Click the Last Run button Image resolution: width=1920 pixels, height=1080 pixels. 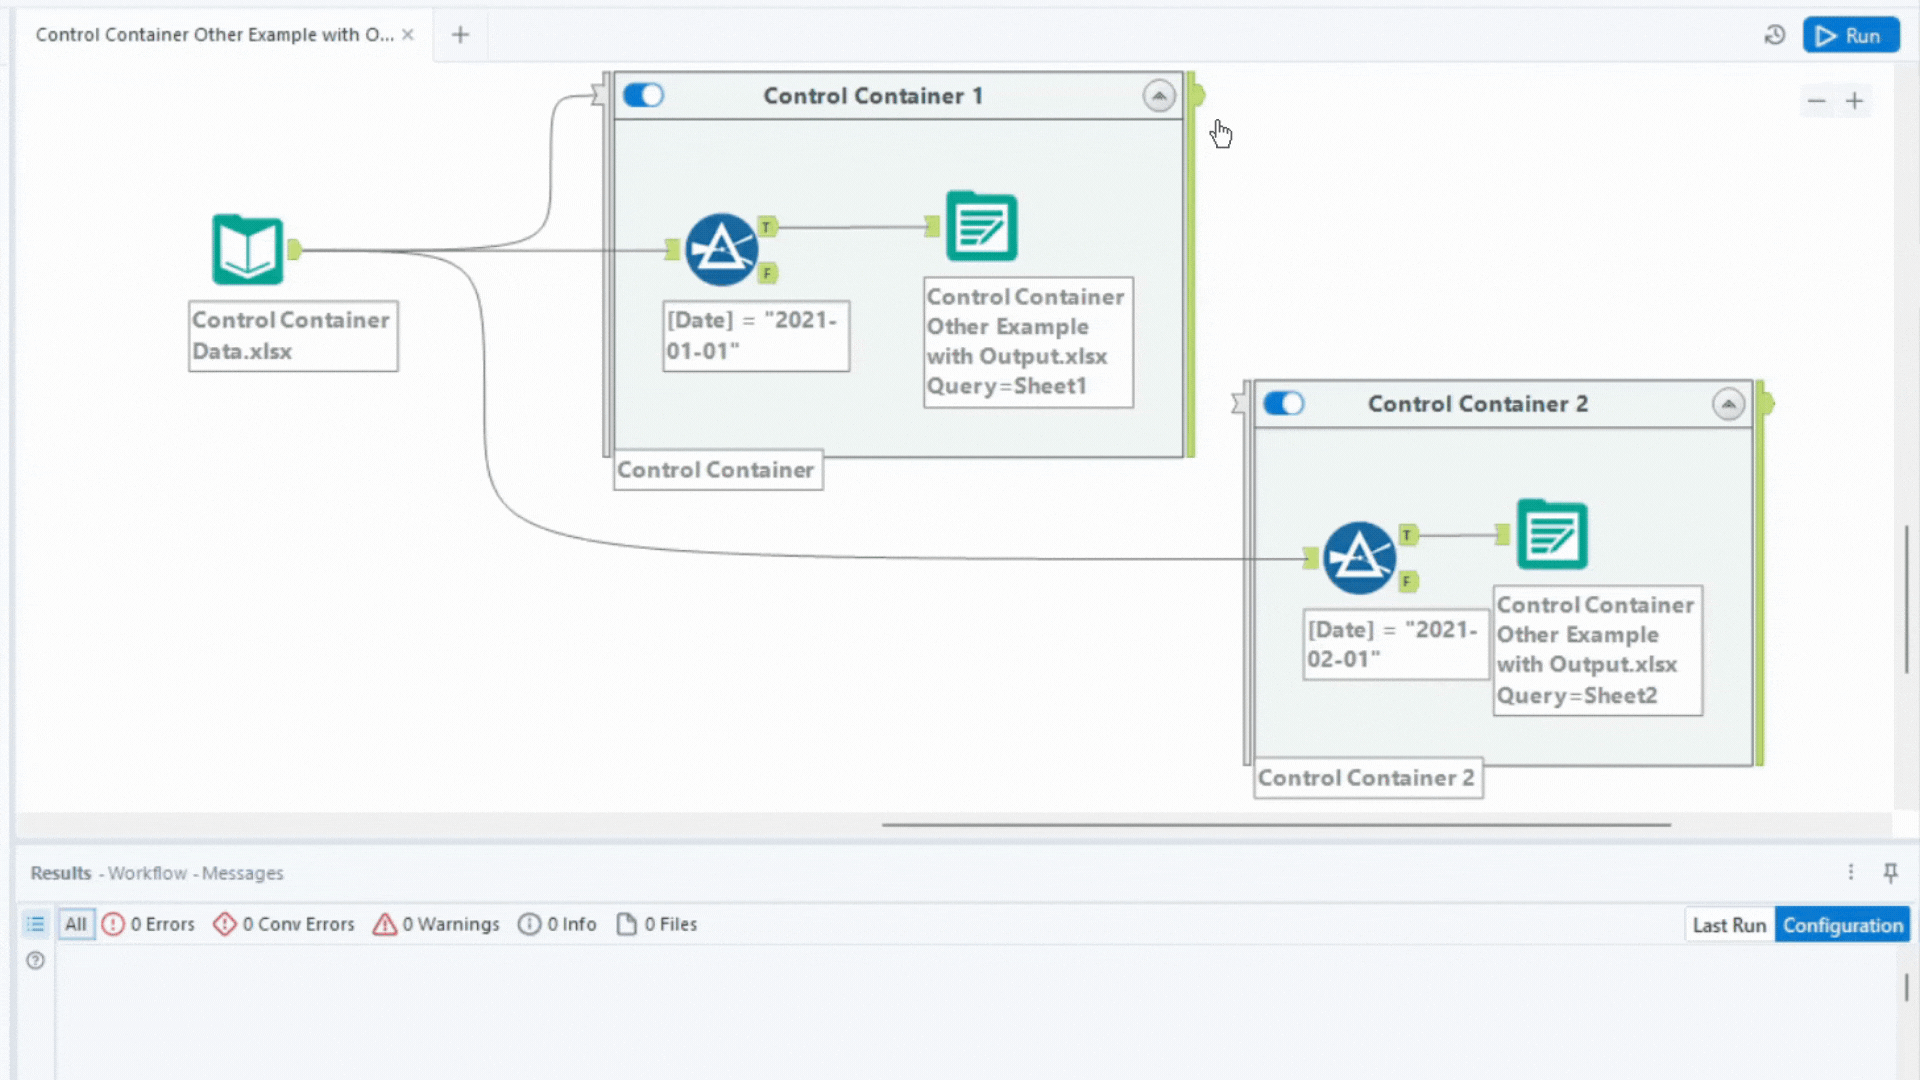(x=1728, y=924)
